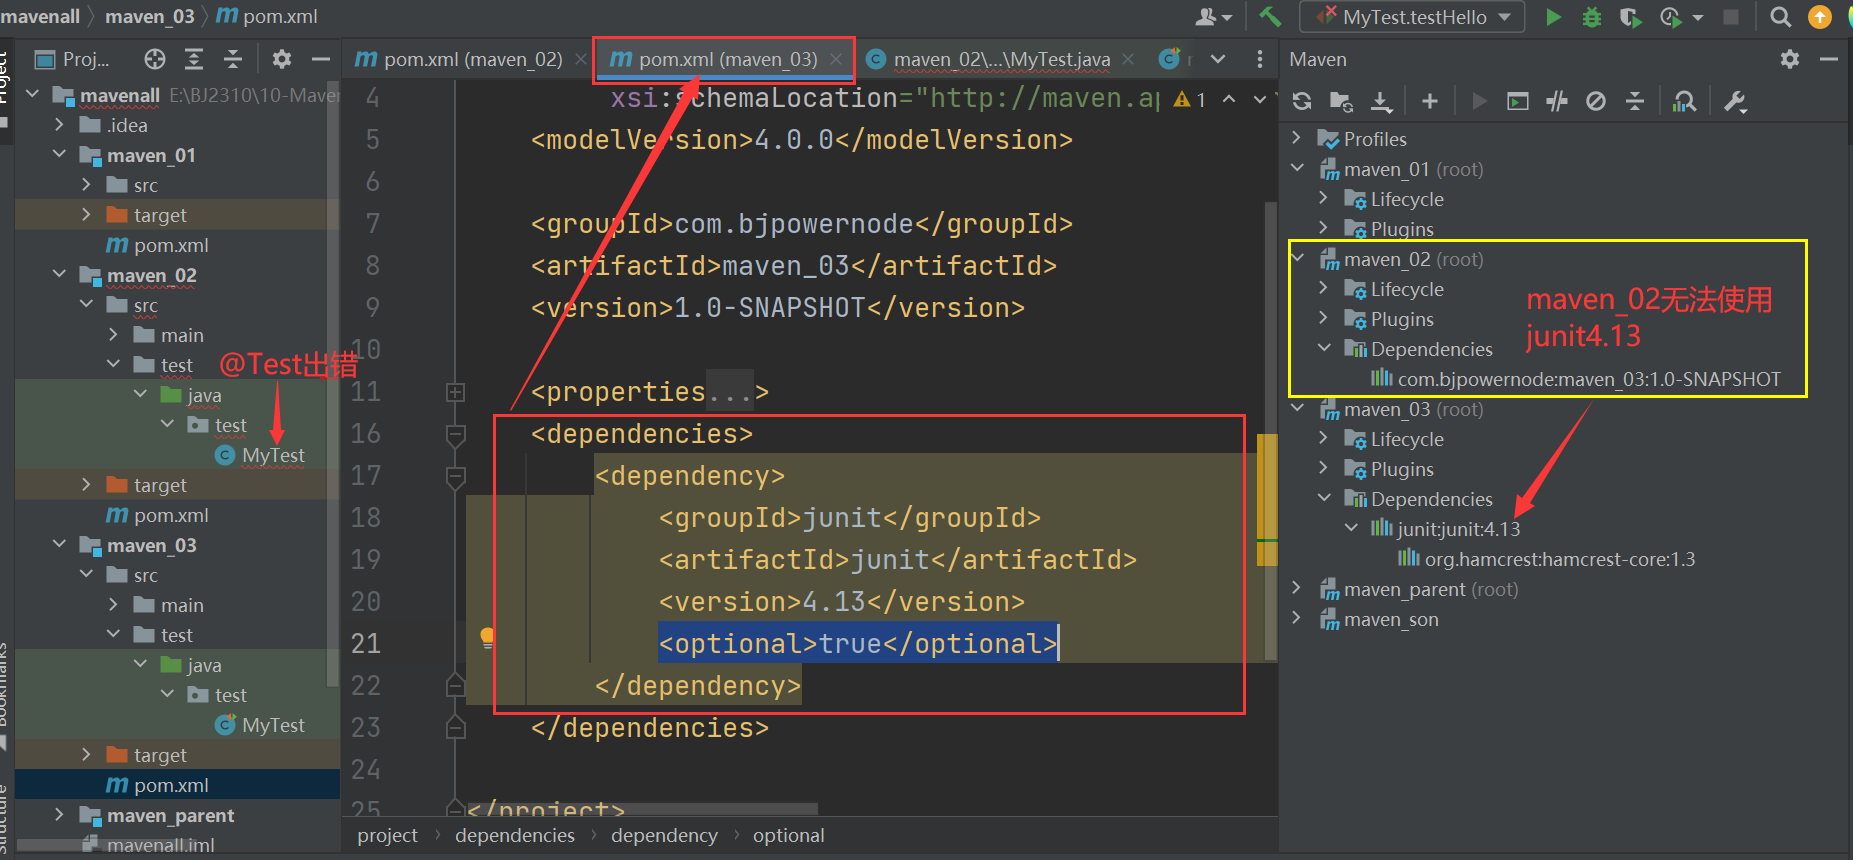Expand maven_parent folder in Project tree
The image size is (1853, 860).
[59, 814]
